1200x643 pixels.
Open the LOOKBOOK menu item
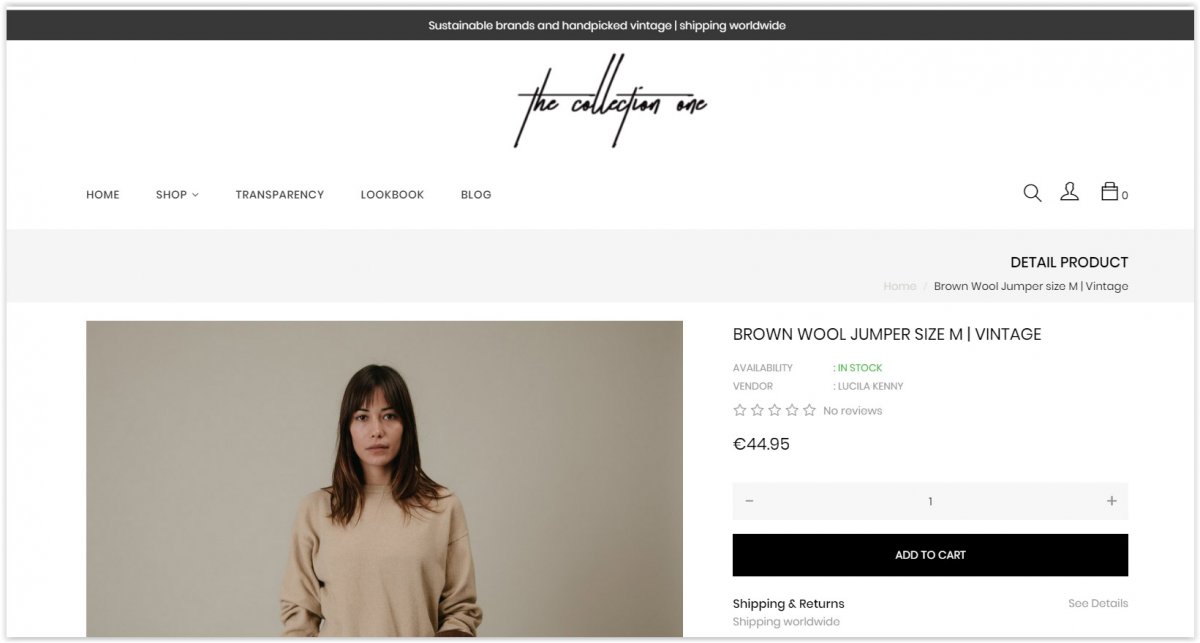tap(392, 195)
